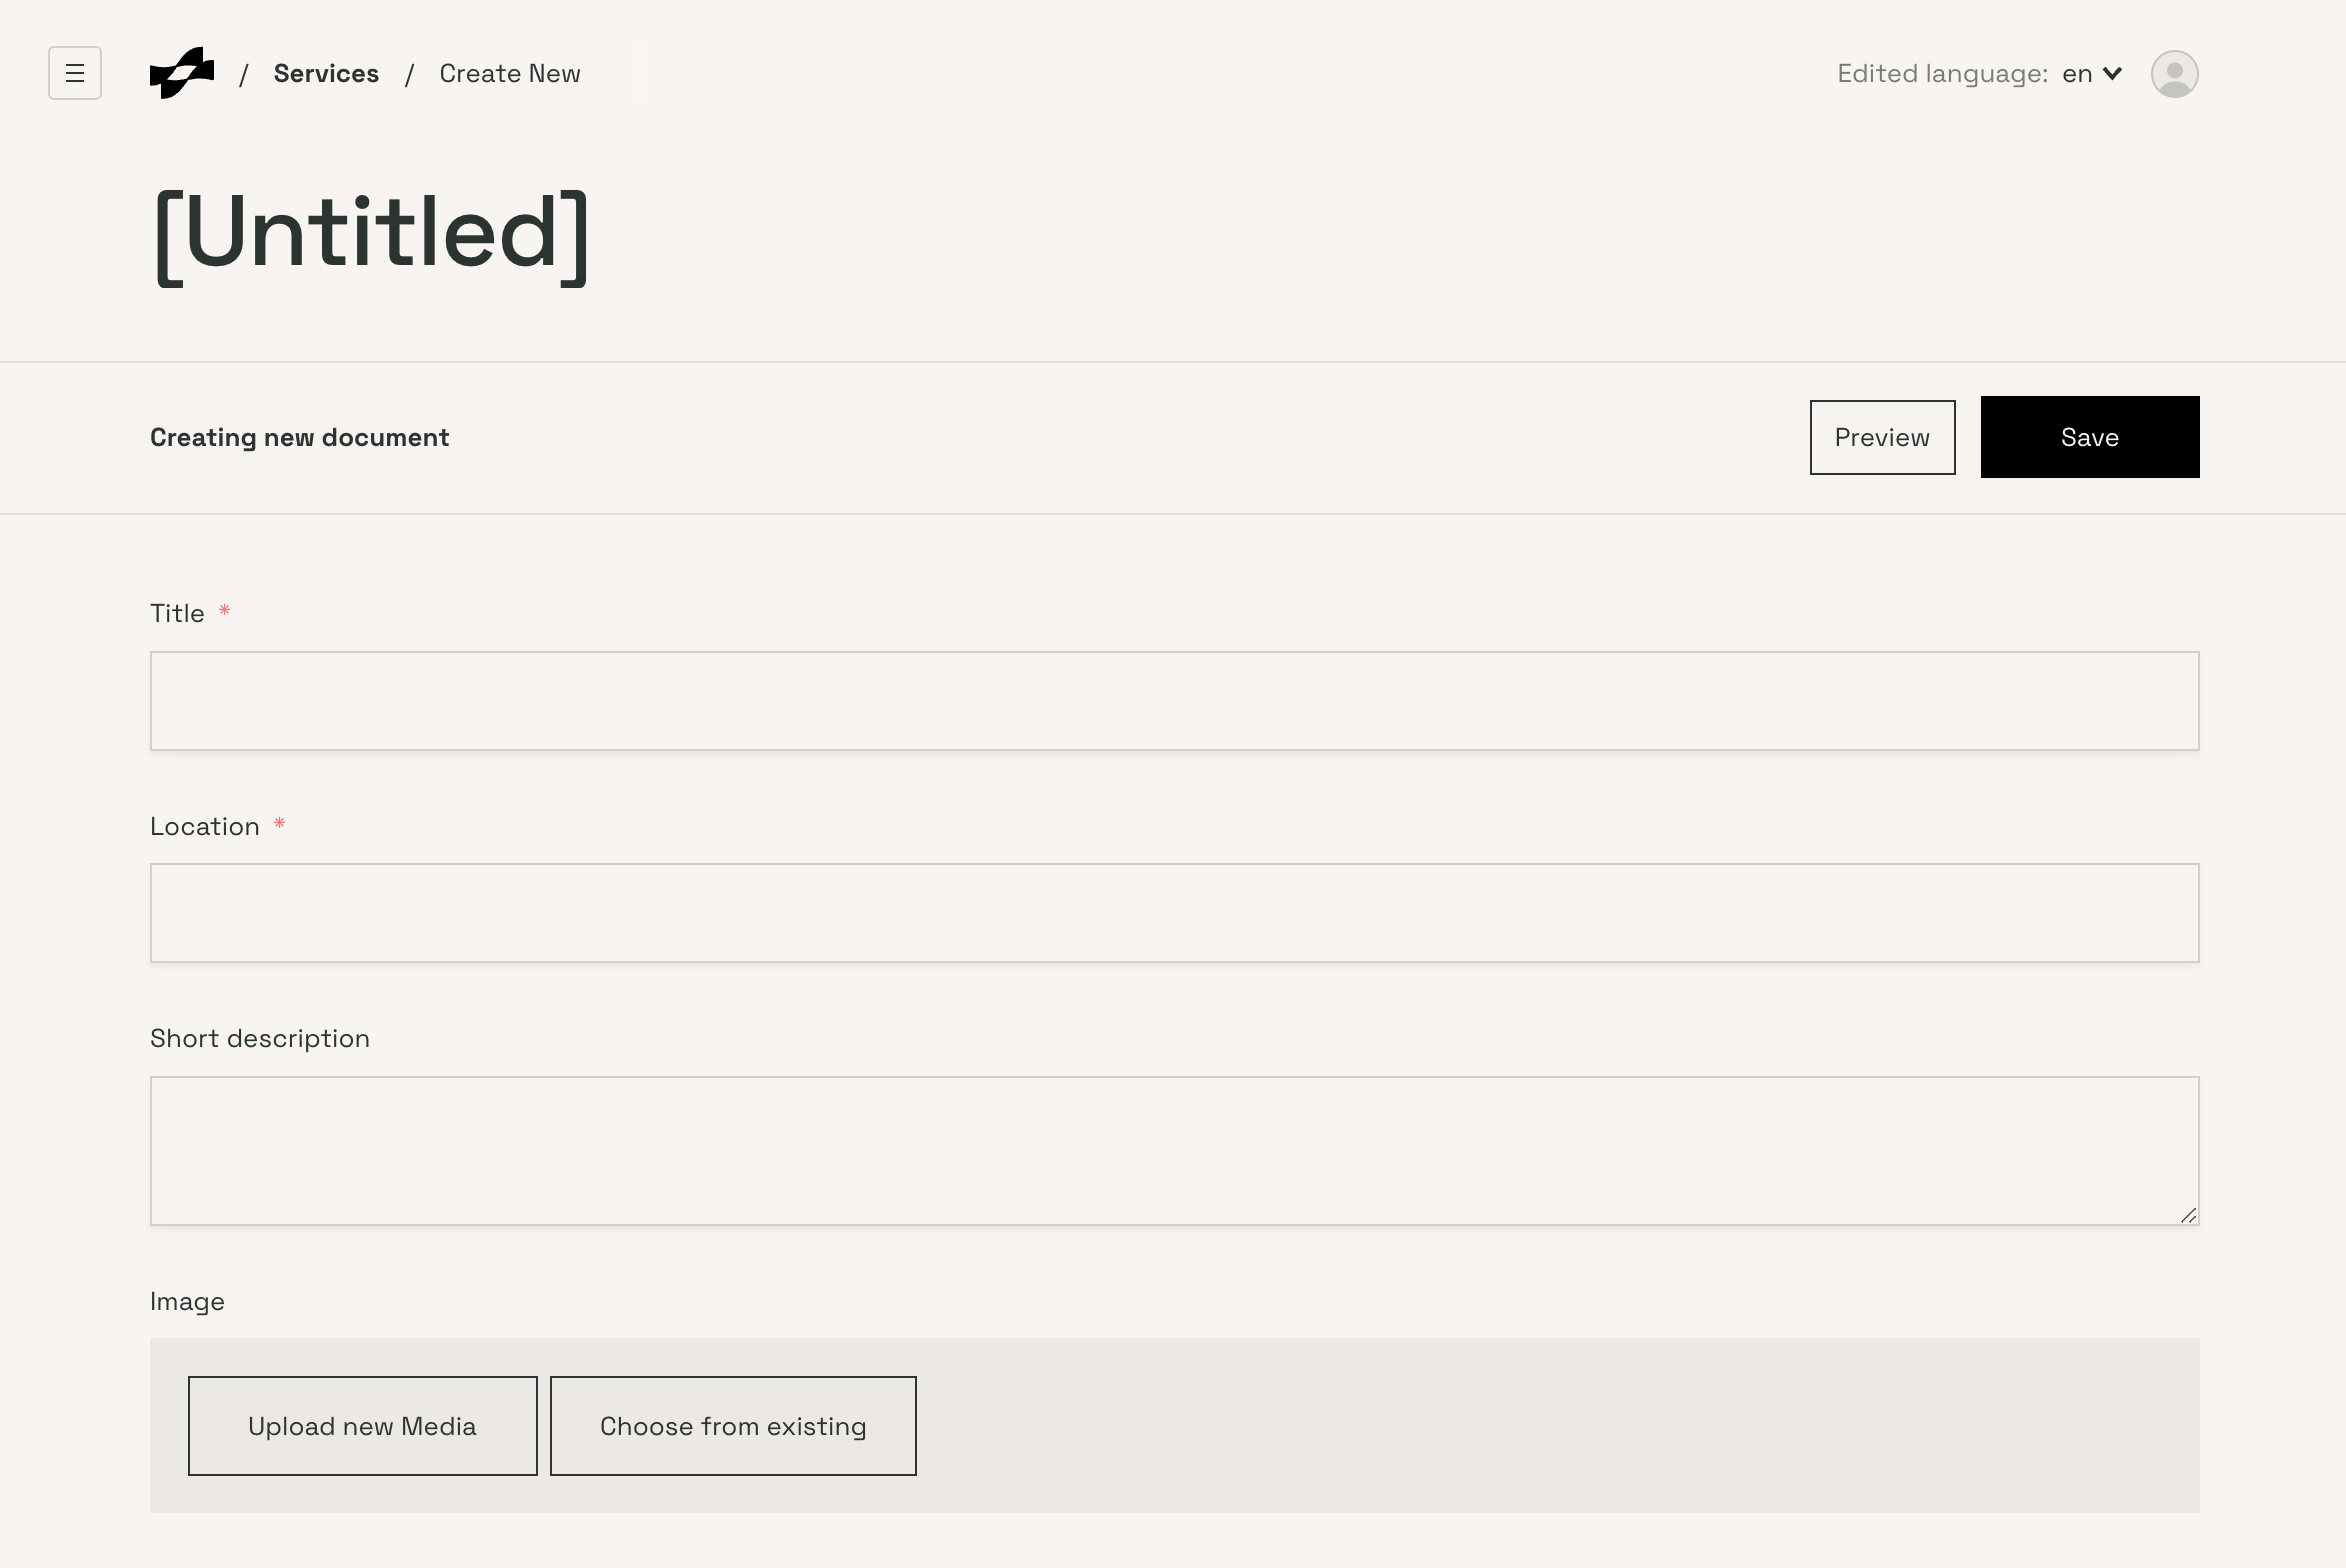Image resolution: width=2346 pixels, height=1568 pixels.
Task: Focus the Title input field
Action: (x=1175, y=701)
